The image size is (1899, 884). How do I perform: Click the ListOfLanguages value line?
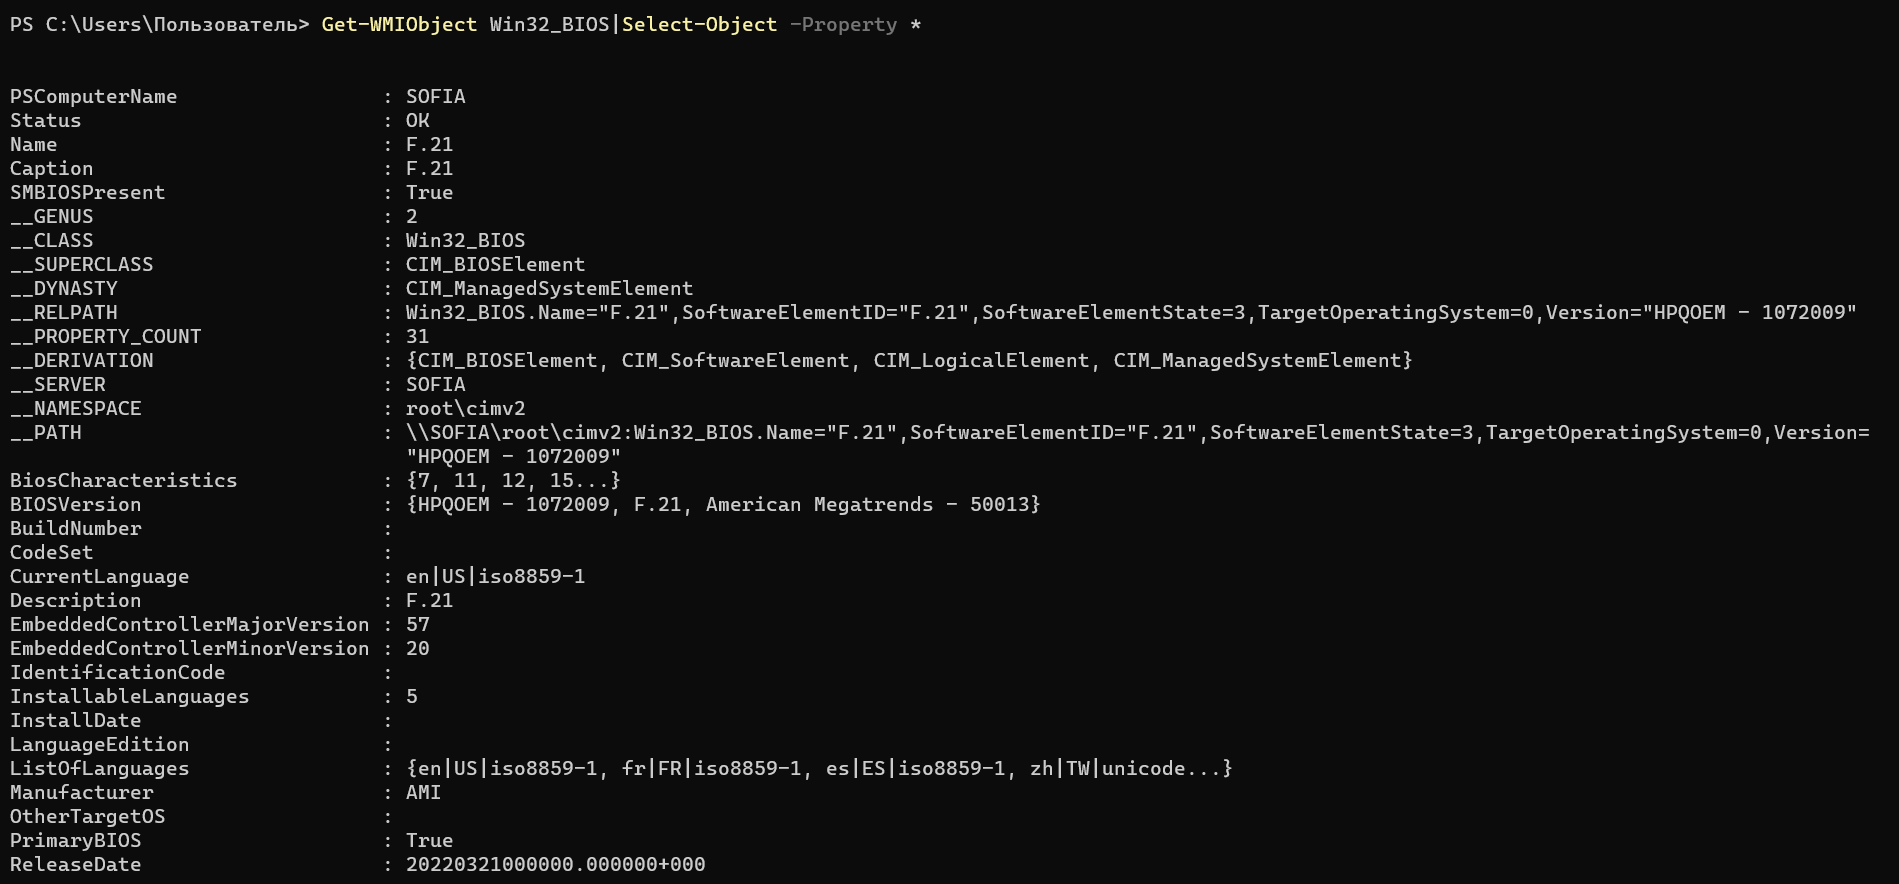pos(819,768)
